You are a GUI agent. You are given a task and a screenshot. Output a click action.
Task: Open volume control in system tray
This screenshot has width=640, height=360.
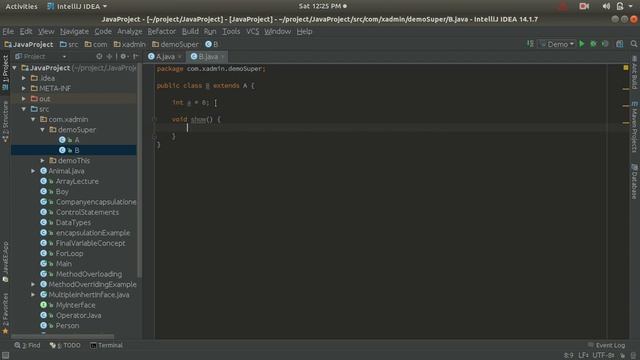606,6
